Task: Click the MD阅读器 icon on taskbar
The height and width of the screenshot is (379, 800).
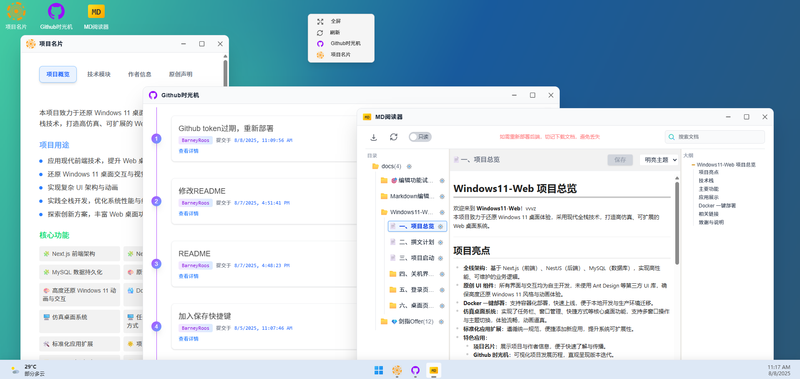Action: click(434, 370)
